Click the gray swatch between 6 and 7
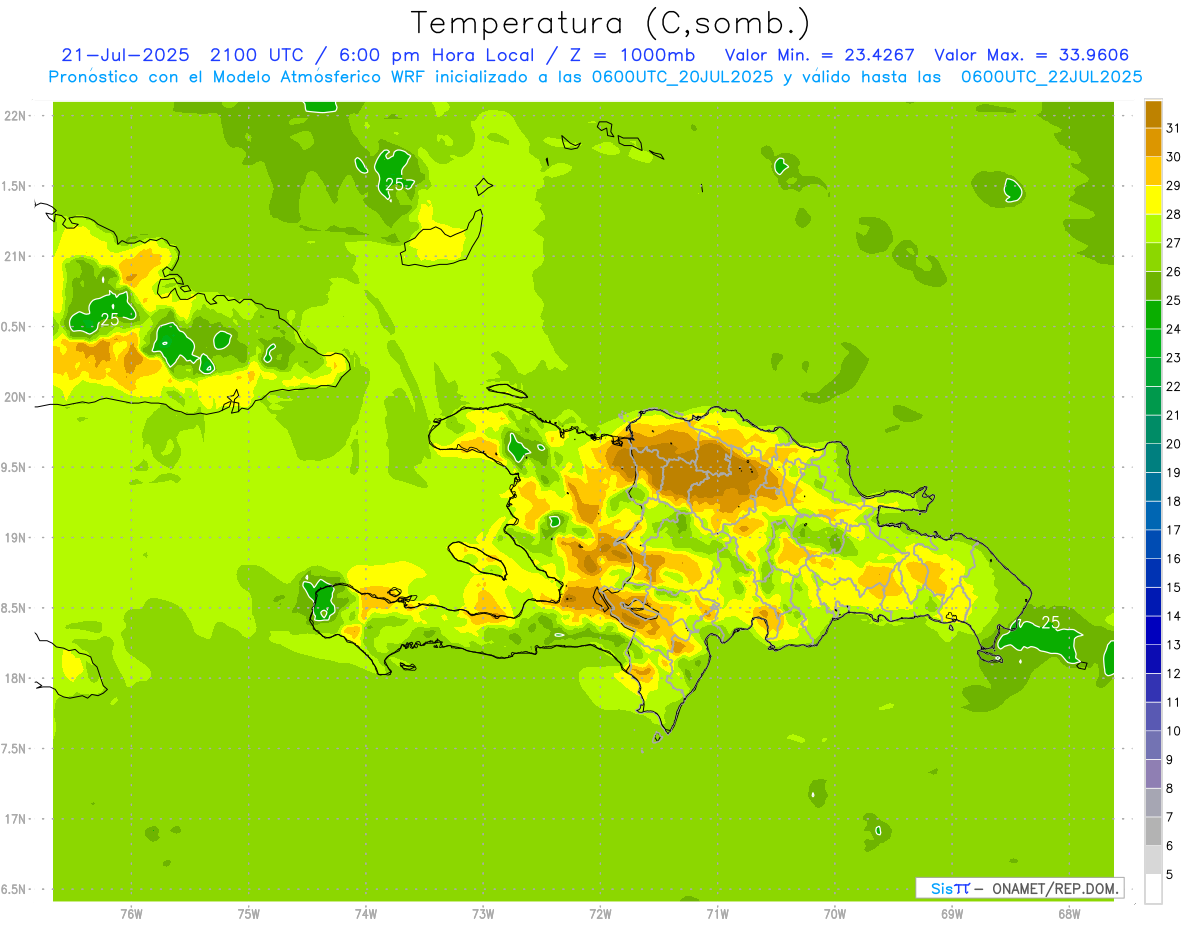This screenshot has width=1200, height=927. 1153,831
